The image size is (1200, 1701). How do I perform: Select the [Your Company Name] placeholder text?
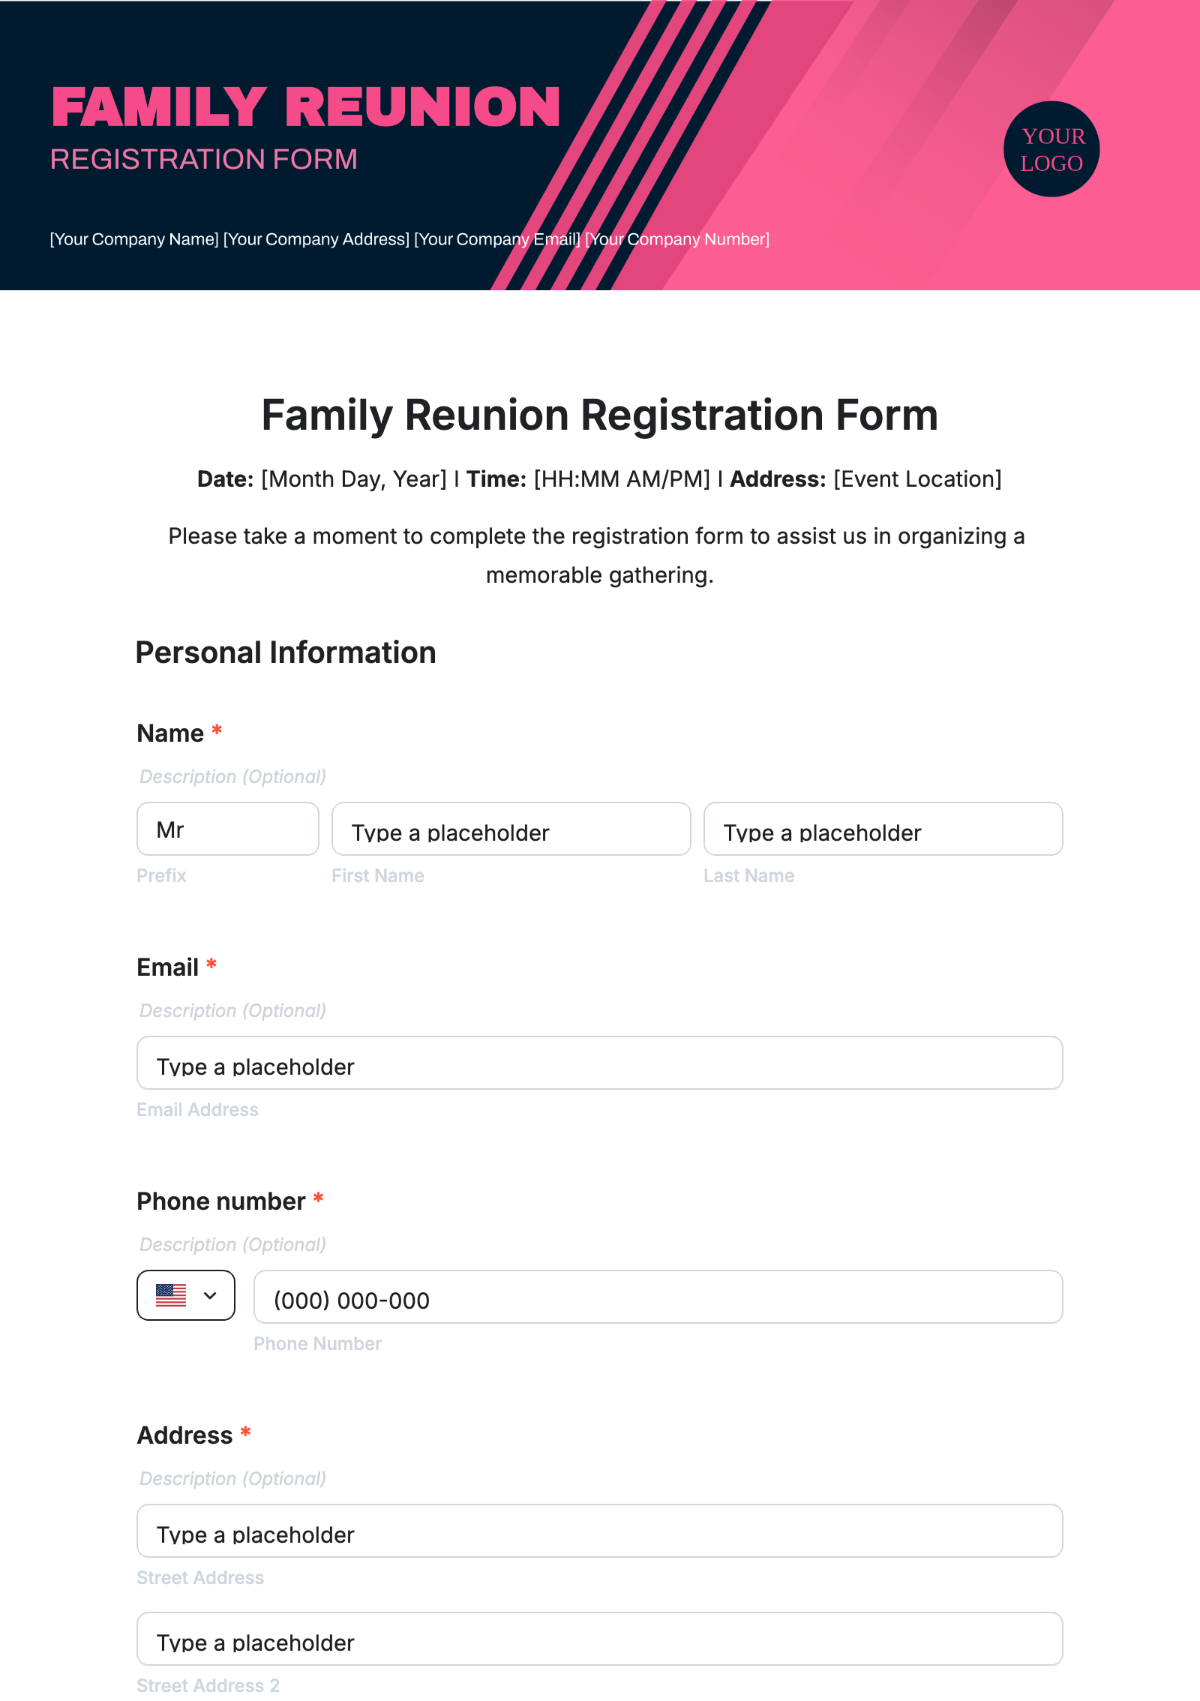[134, 239]
